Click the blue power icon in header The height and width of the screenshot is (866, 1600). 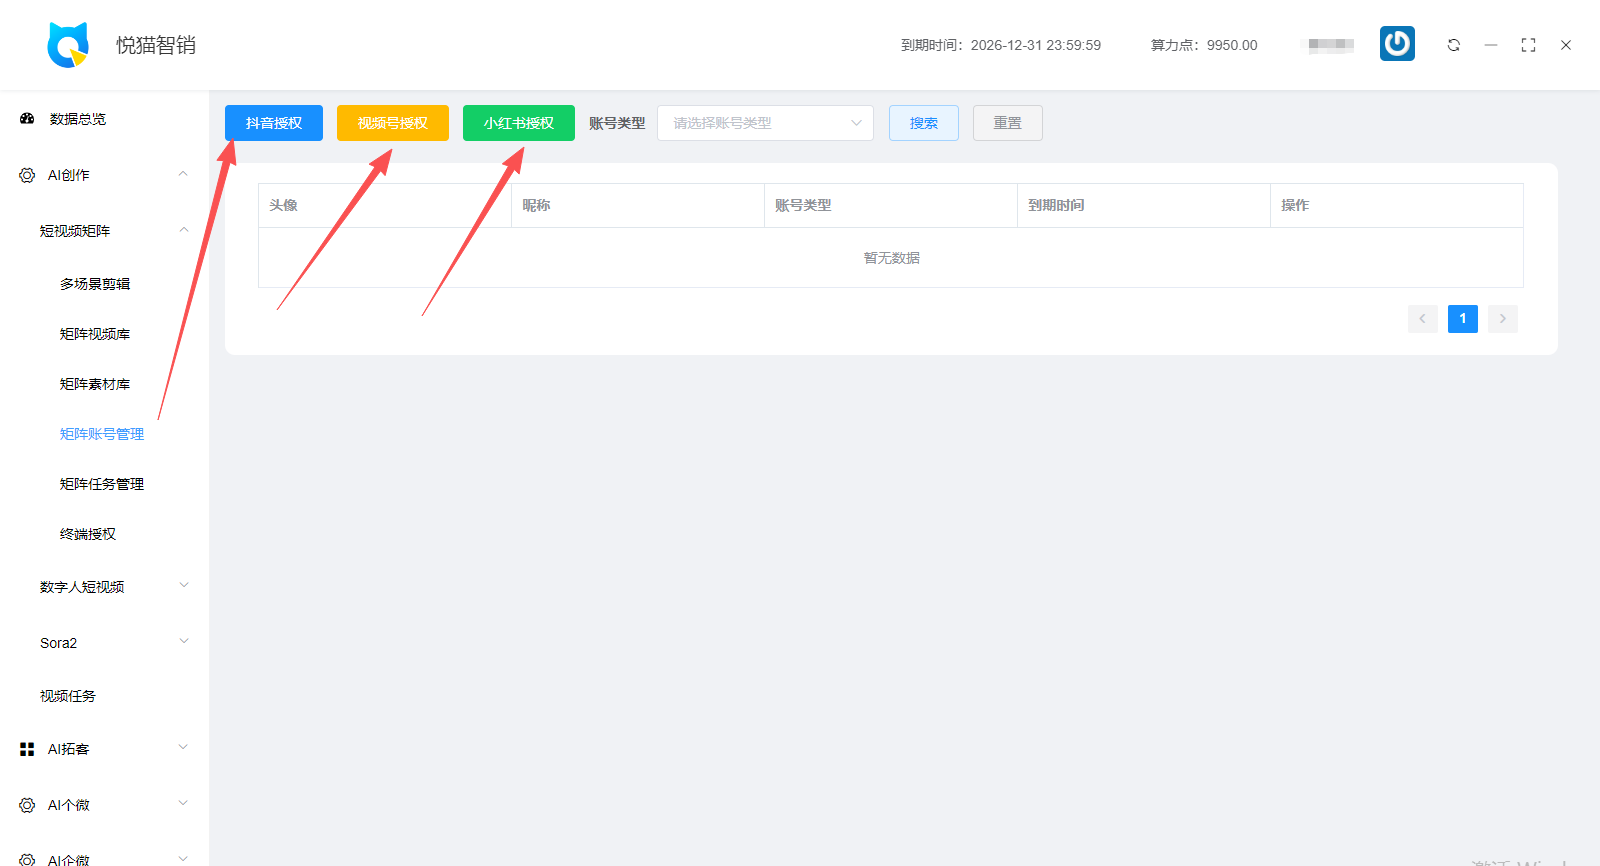1397,44
